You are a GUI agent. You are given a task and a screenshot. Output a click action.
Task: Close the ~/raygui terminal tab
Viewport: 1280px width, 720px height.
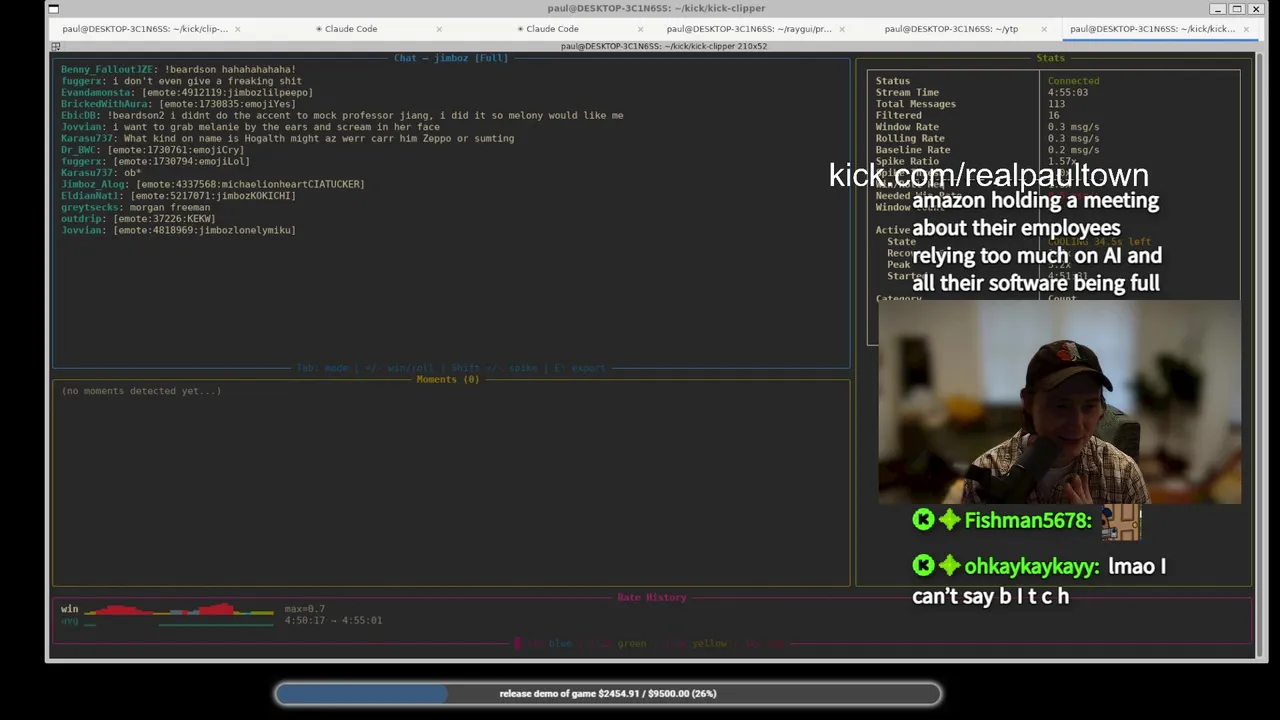point(842,29)
